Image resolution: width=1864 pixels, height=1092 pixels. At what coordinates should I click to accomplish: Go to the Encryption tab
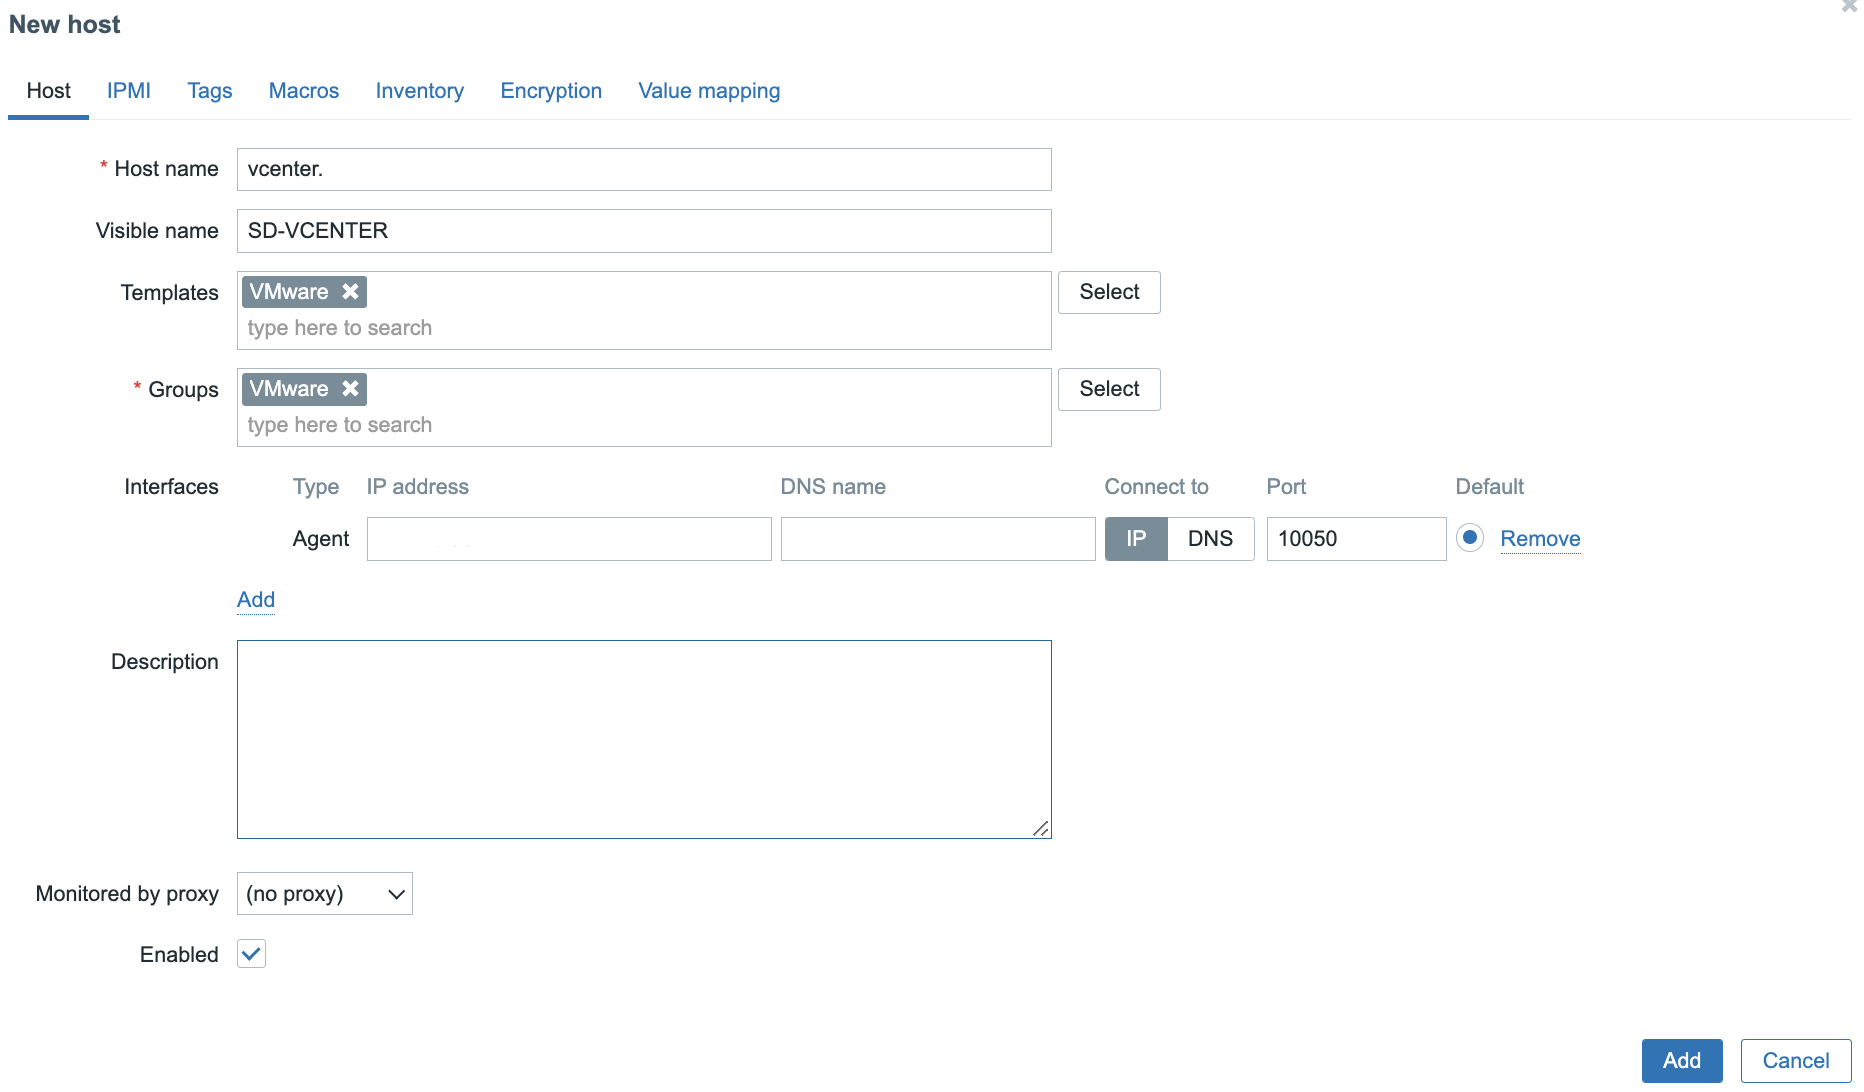[551, 91]
